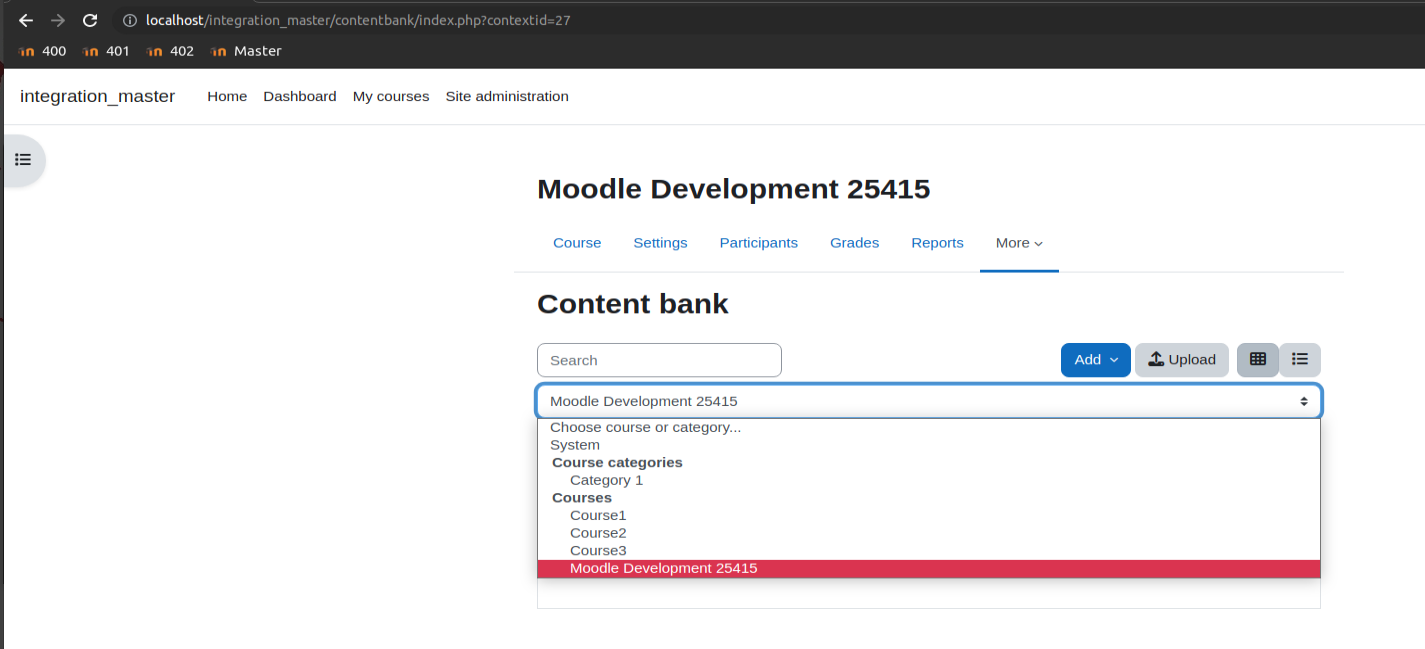This screenshot has height=649, width=1425.
Task: Select Course1 option
Action: [x=929, y=515]
